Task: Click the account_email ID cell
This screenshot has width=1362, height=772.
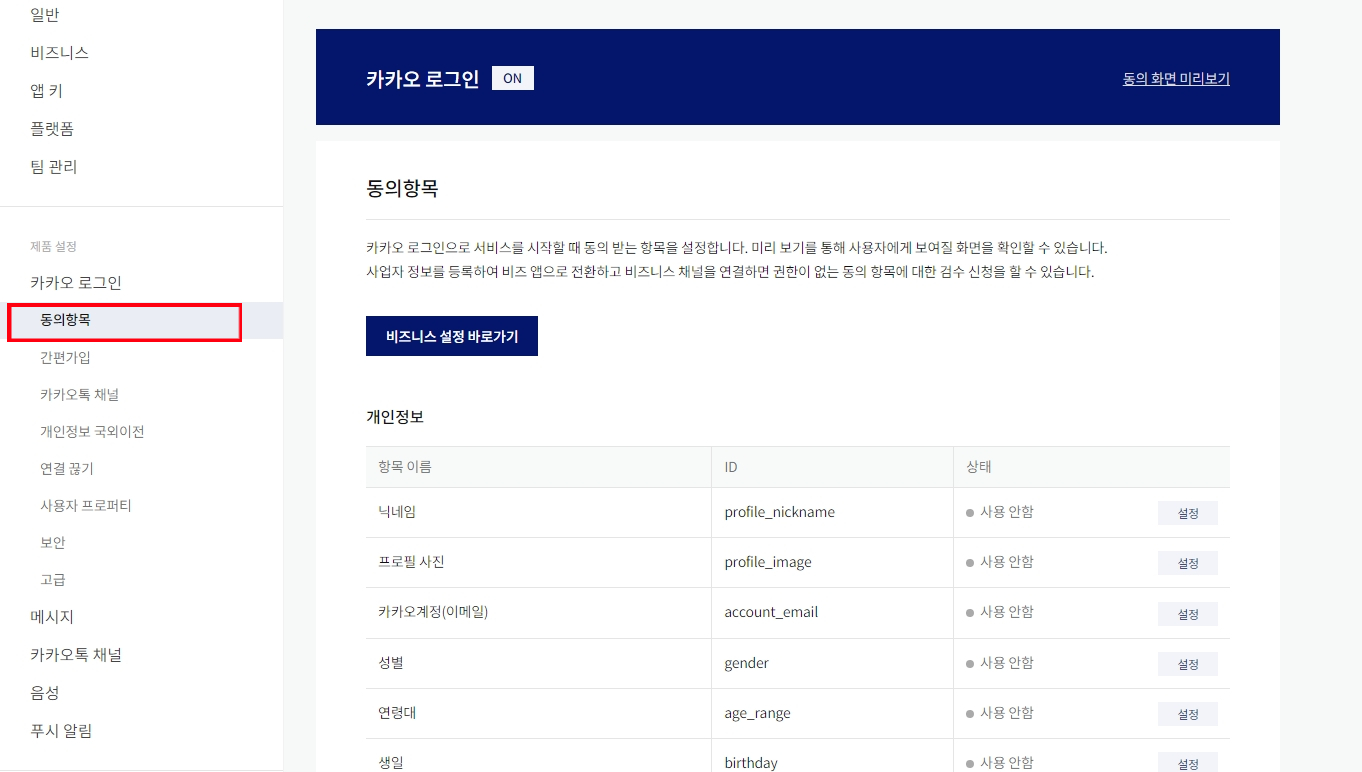Action: tap(771, 612)
